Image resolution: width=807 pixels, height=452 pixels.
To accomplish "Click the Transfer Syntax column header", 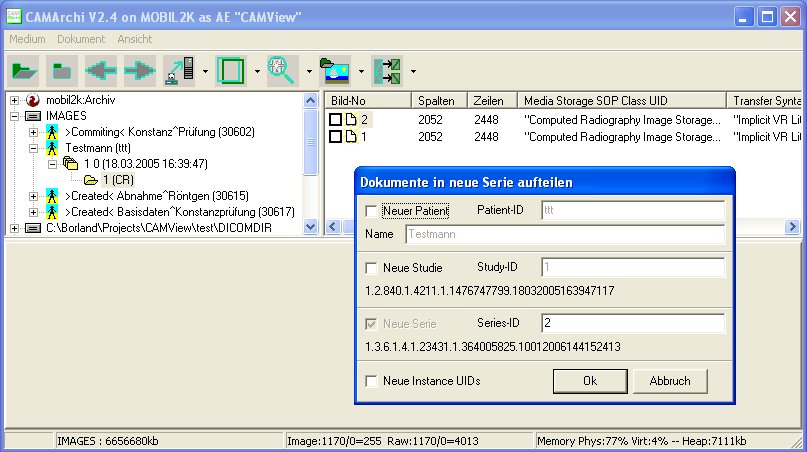I will tap(766, 100).
